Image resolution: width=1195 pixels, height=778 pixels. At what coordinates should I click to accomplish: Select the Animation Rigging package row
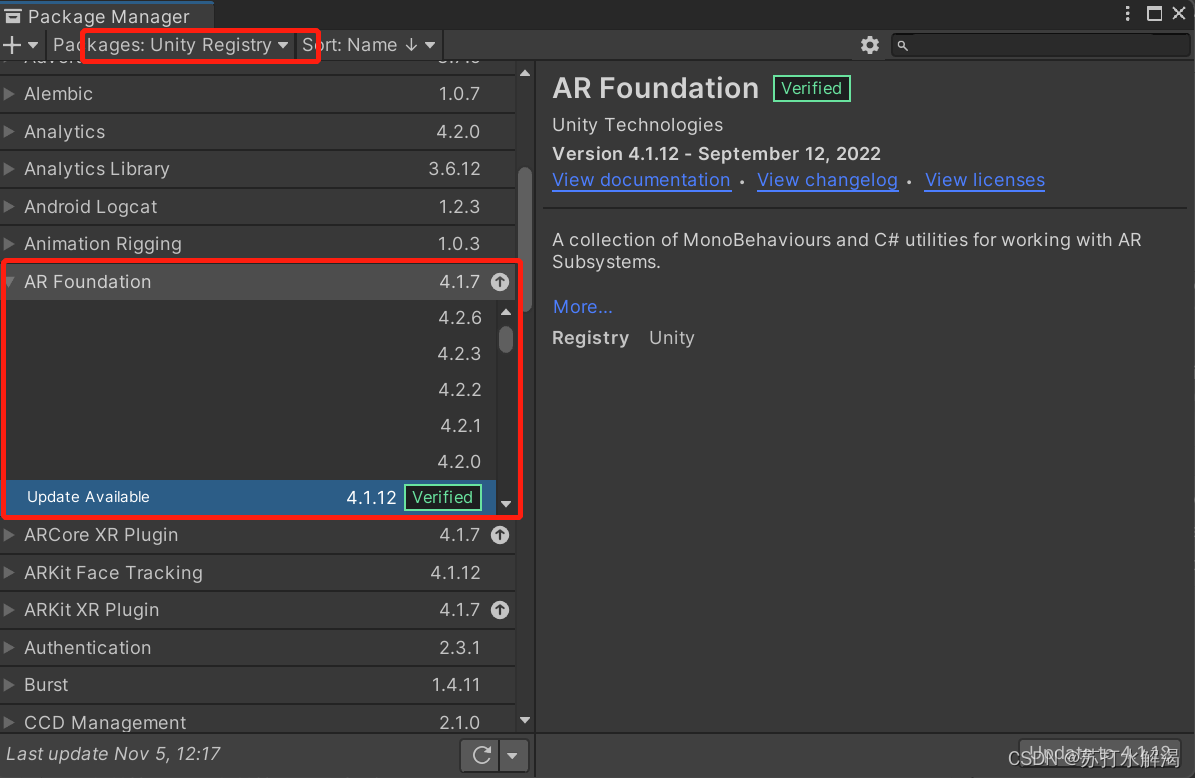click(258, 244)
